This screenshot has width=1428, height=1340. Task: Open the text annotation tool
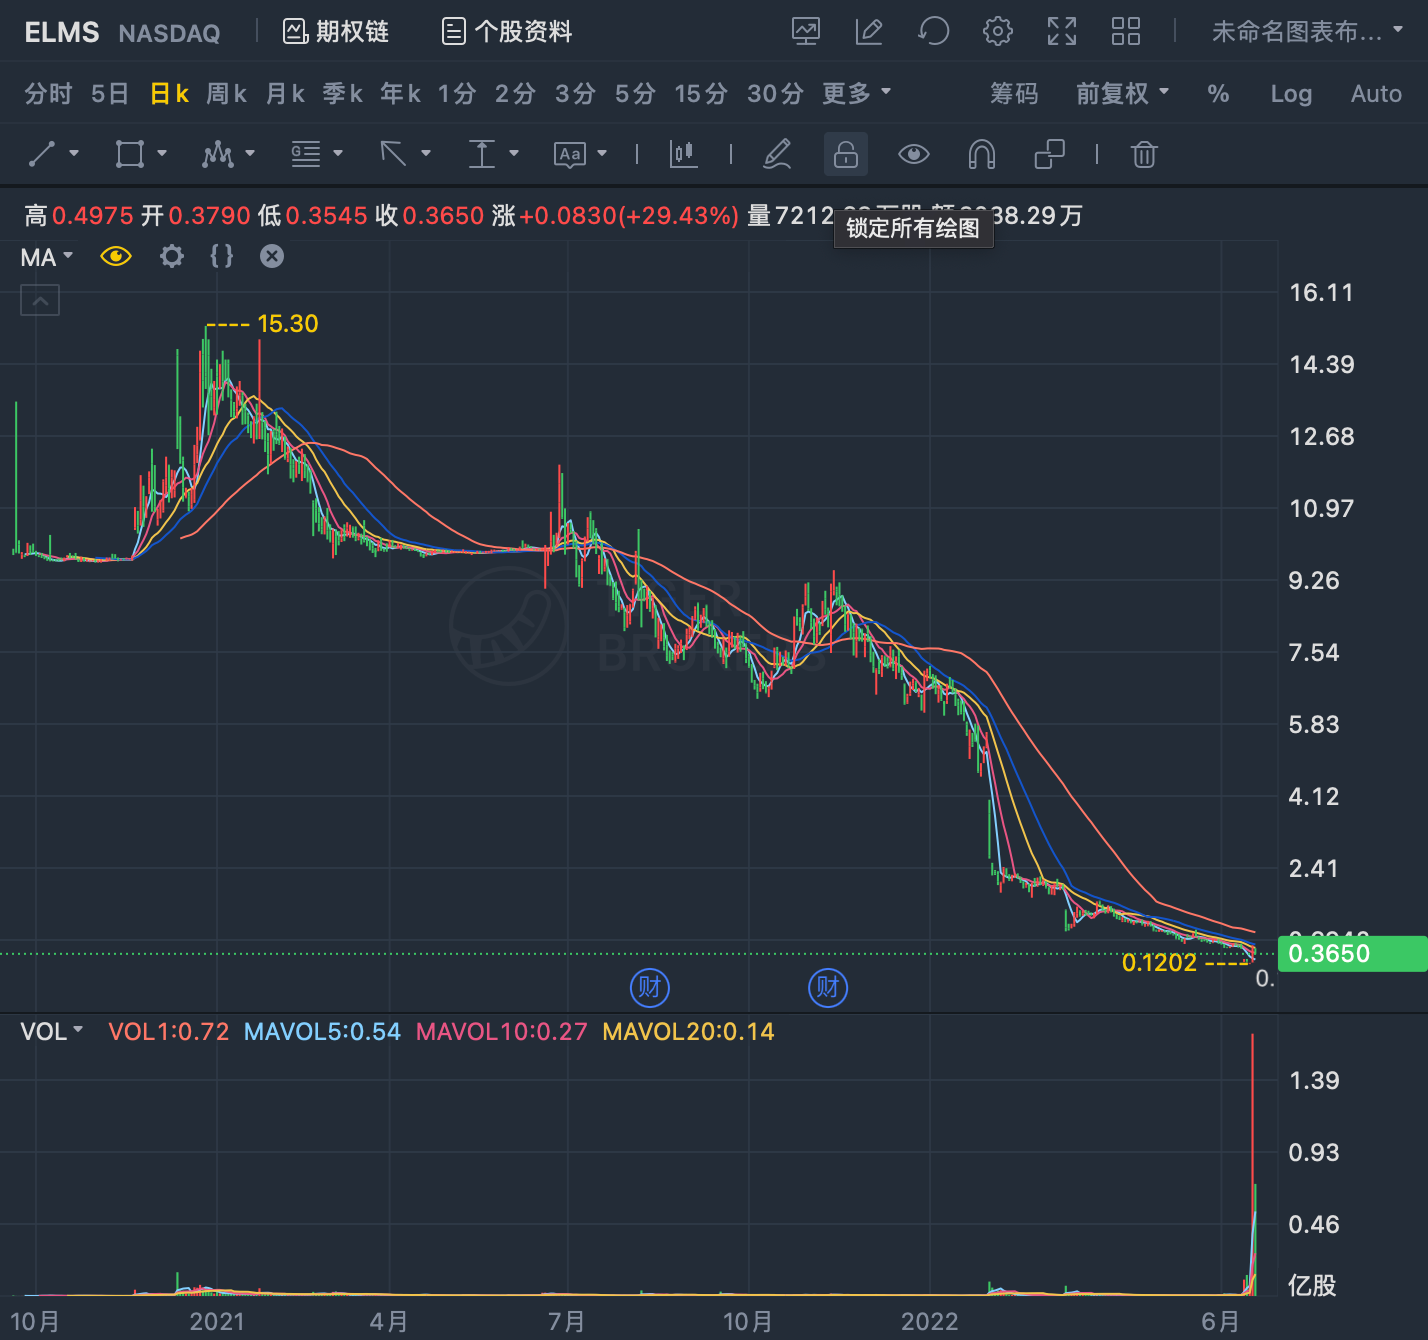point(570,154)
